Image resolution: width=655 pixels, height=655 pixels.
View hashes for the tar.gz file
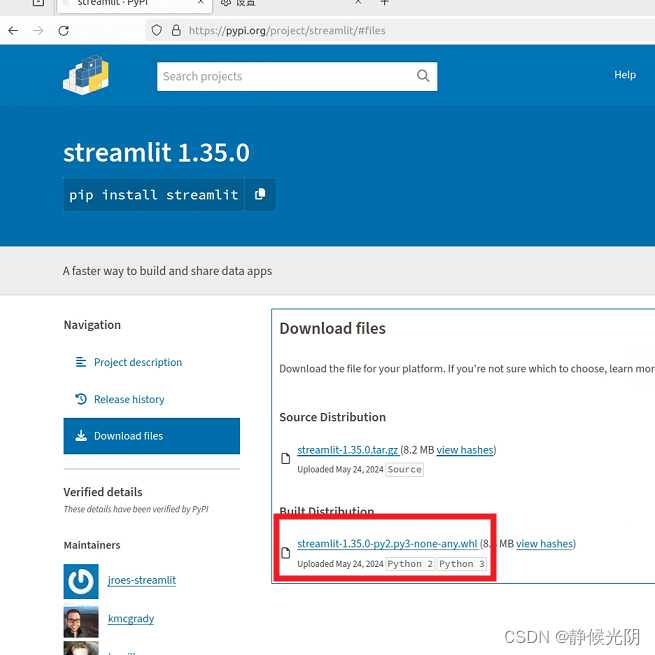point(465,450)
